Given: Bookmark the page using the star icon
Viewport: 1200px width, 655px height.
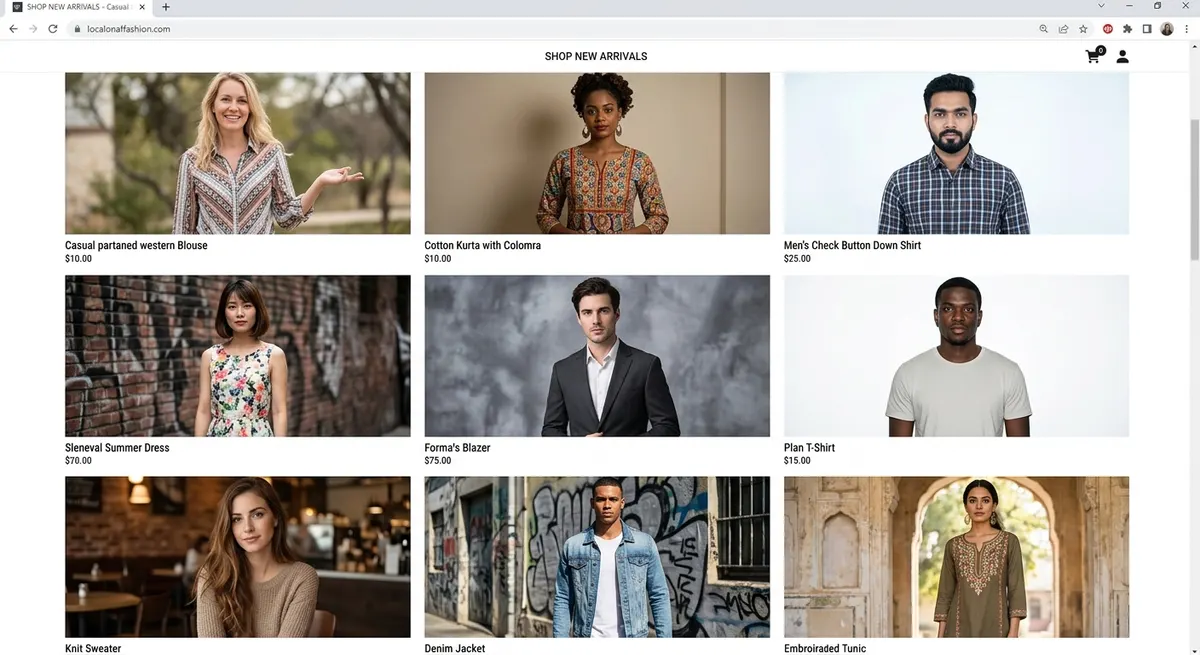Looking at the screenshot, I should click(x=1083, y=29).
